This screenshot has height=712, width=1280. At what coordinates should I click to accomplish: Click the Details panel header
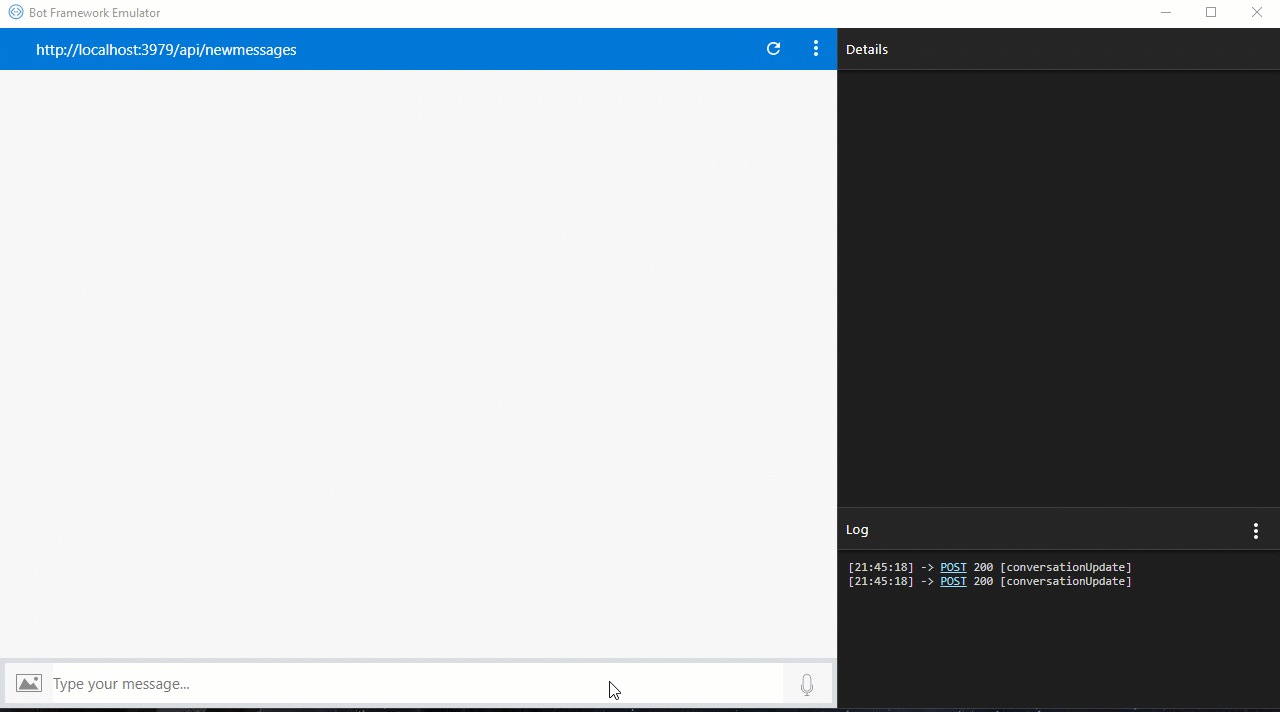(x=867, y=49)
